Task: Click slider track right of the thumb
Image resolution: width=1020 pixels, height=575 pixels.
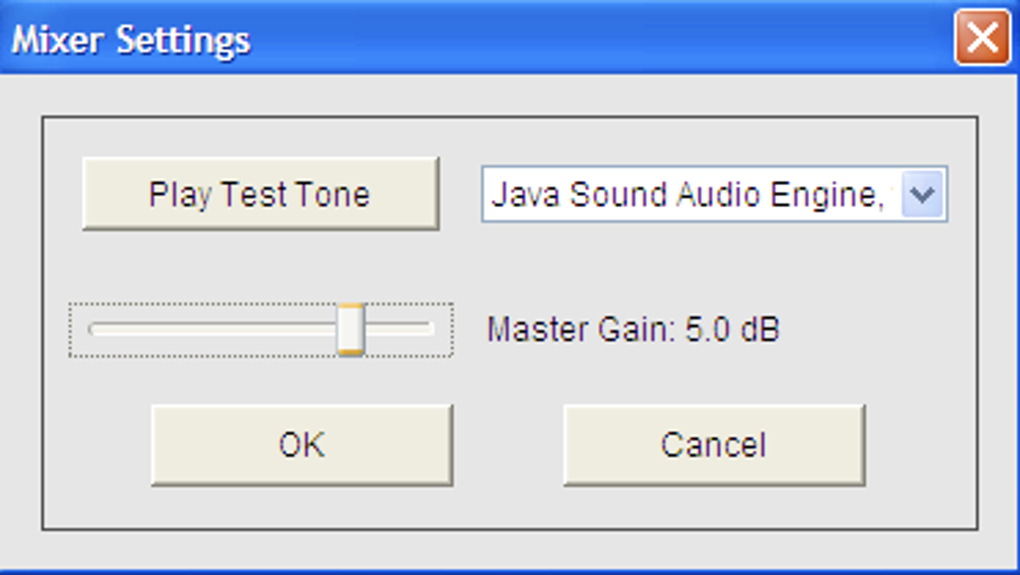Action: [399, 329]
